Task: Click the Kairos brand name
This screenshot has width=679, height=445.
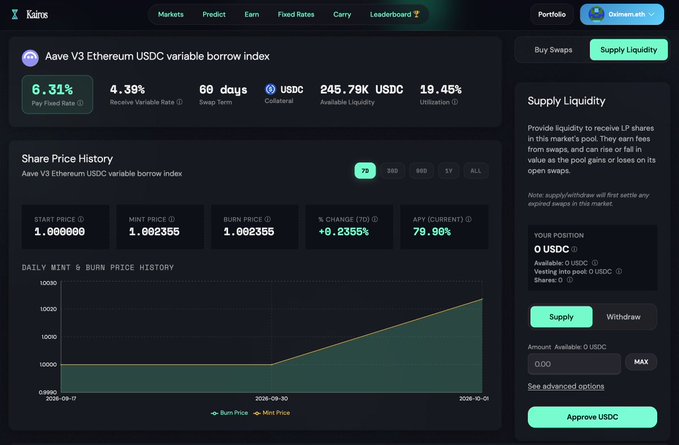Action: [37, 14]
